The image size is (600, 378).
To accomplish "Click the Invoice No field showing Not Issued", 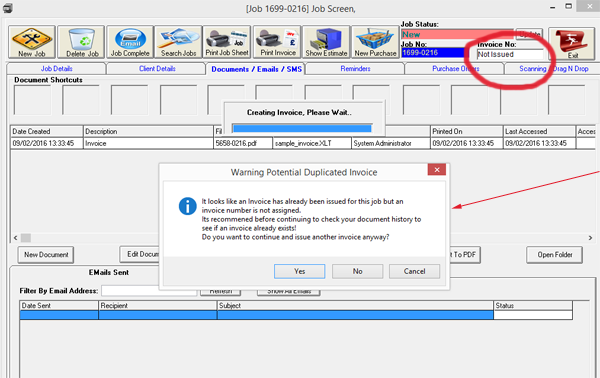I will click(x=510, y=55).
